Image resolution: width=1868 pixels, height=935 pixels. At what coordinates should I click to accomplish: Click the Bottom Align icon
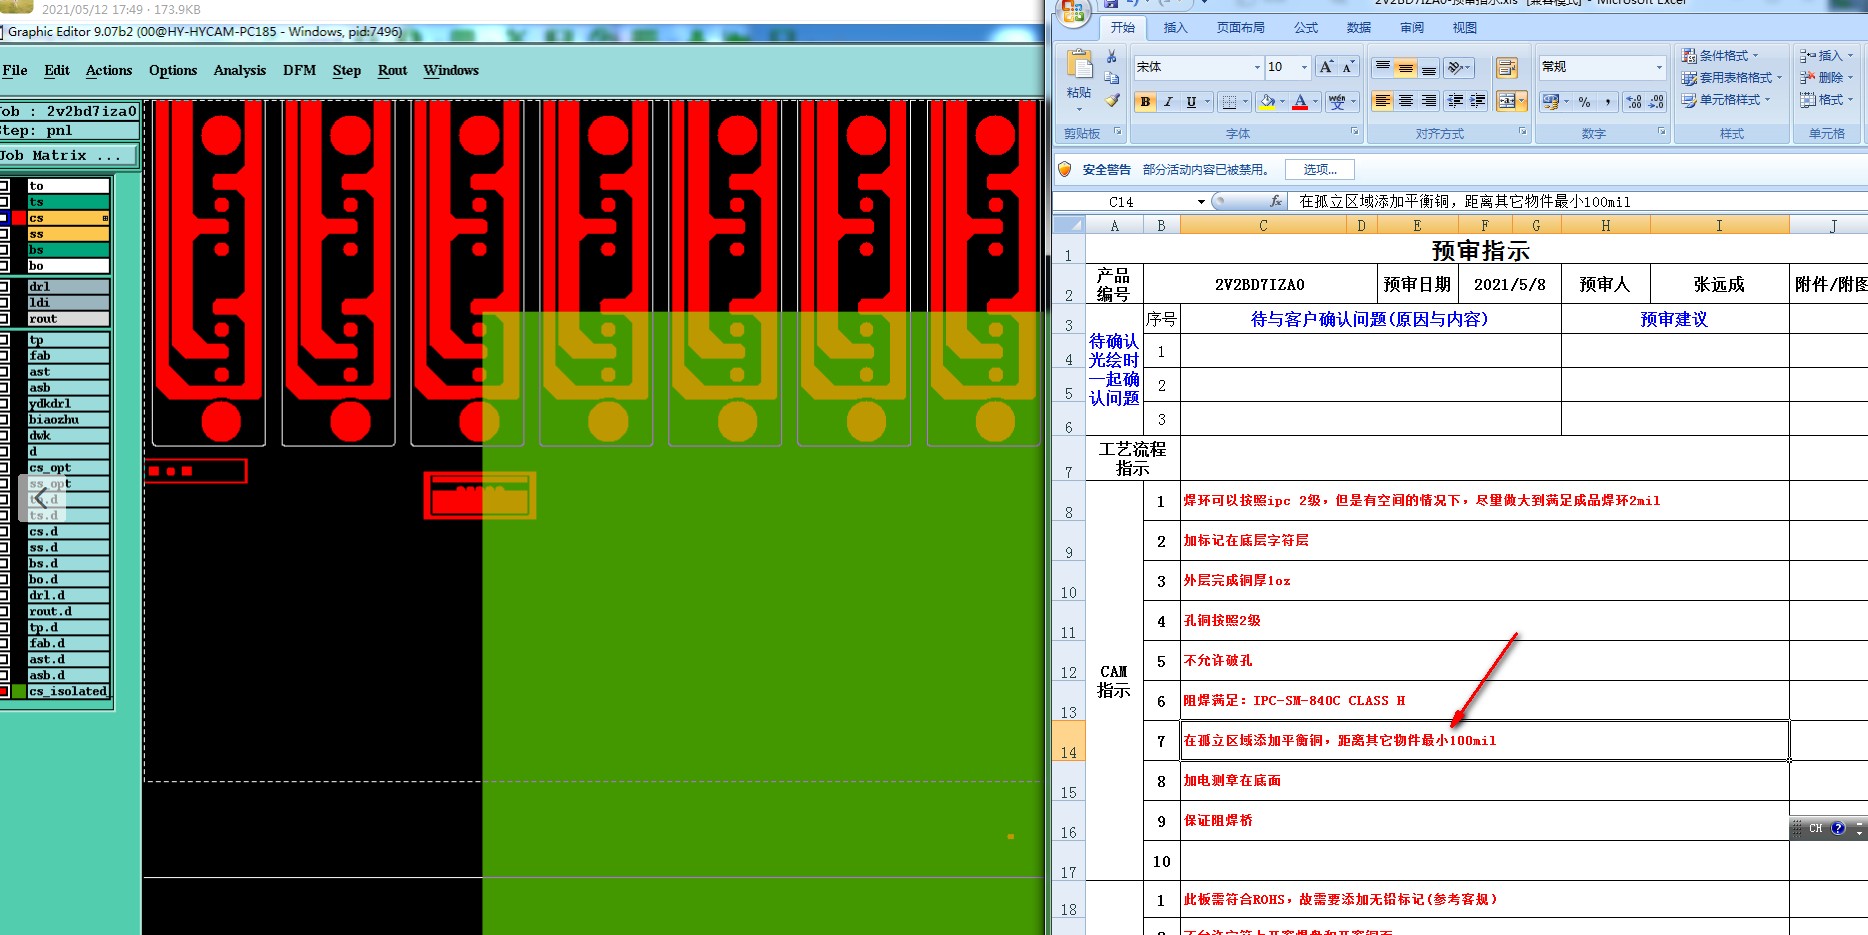click(x=1429, y=68)
